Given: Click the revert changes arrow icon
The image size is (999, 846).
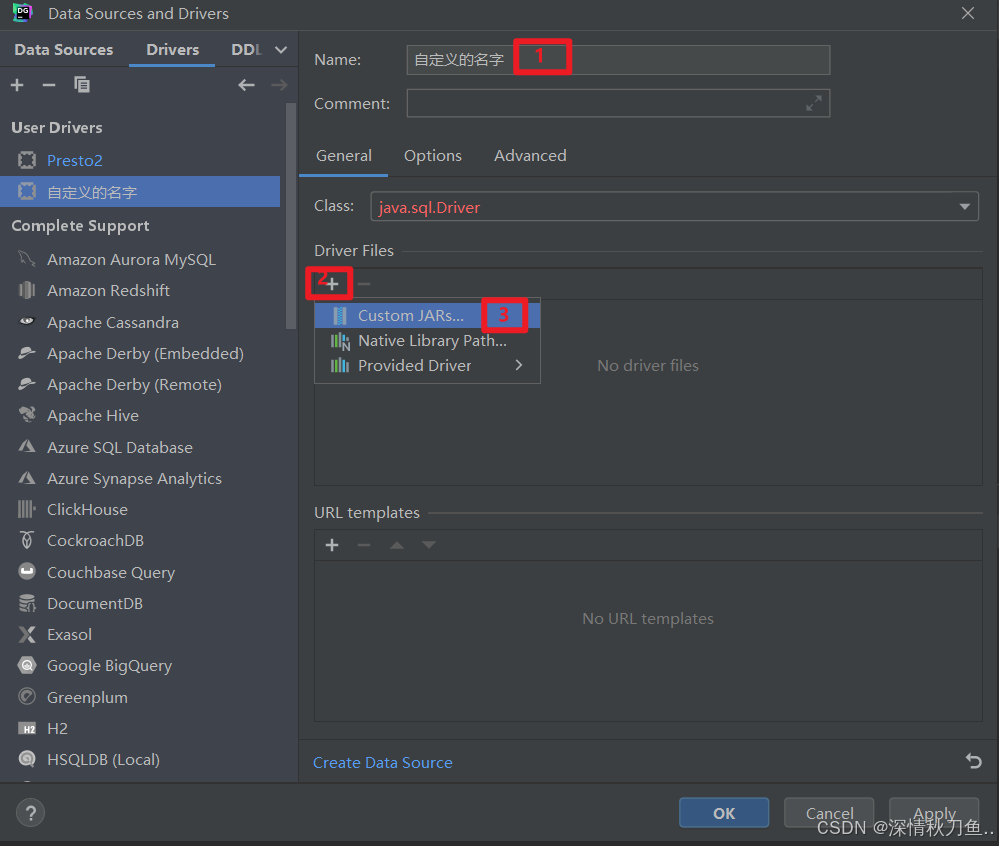Looking at the screenshot, I should tap(974, 761).
